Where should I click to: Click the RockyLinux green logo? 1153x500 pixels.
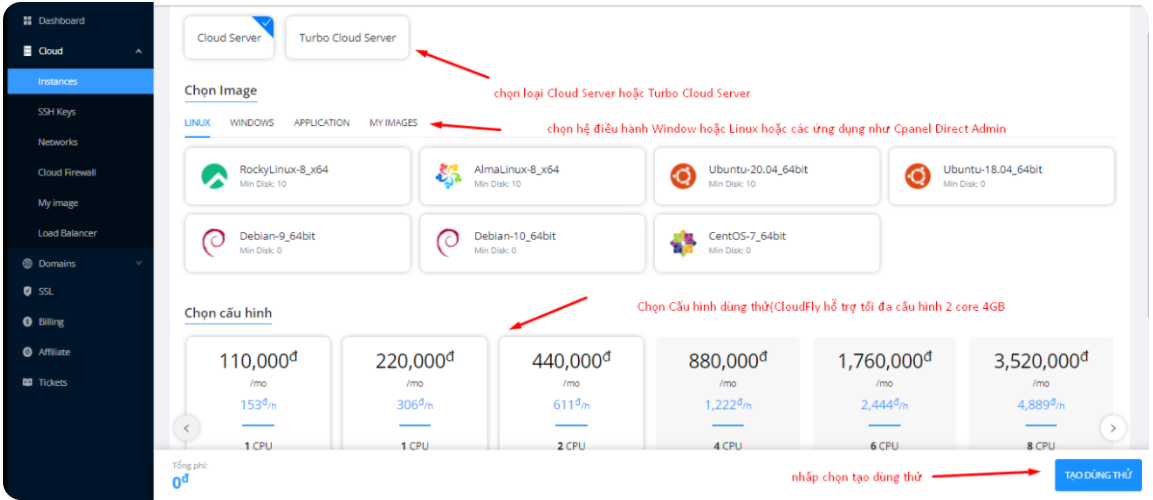click(x=213, y=176)
